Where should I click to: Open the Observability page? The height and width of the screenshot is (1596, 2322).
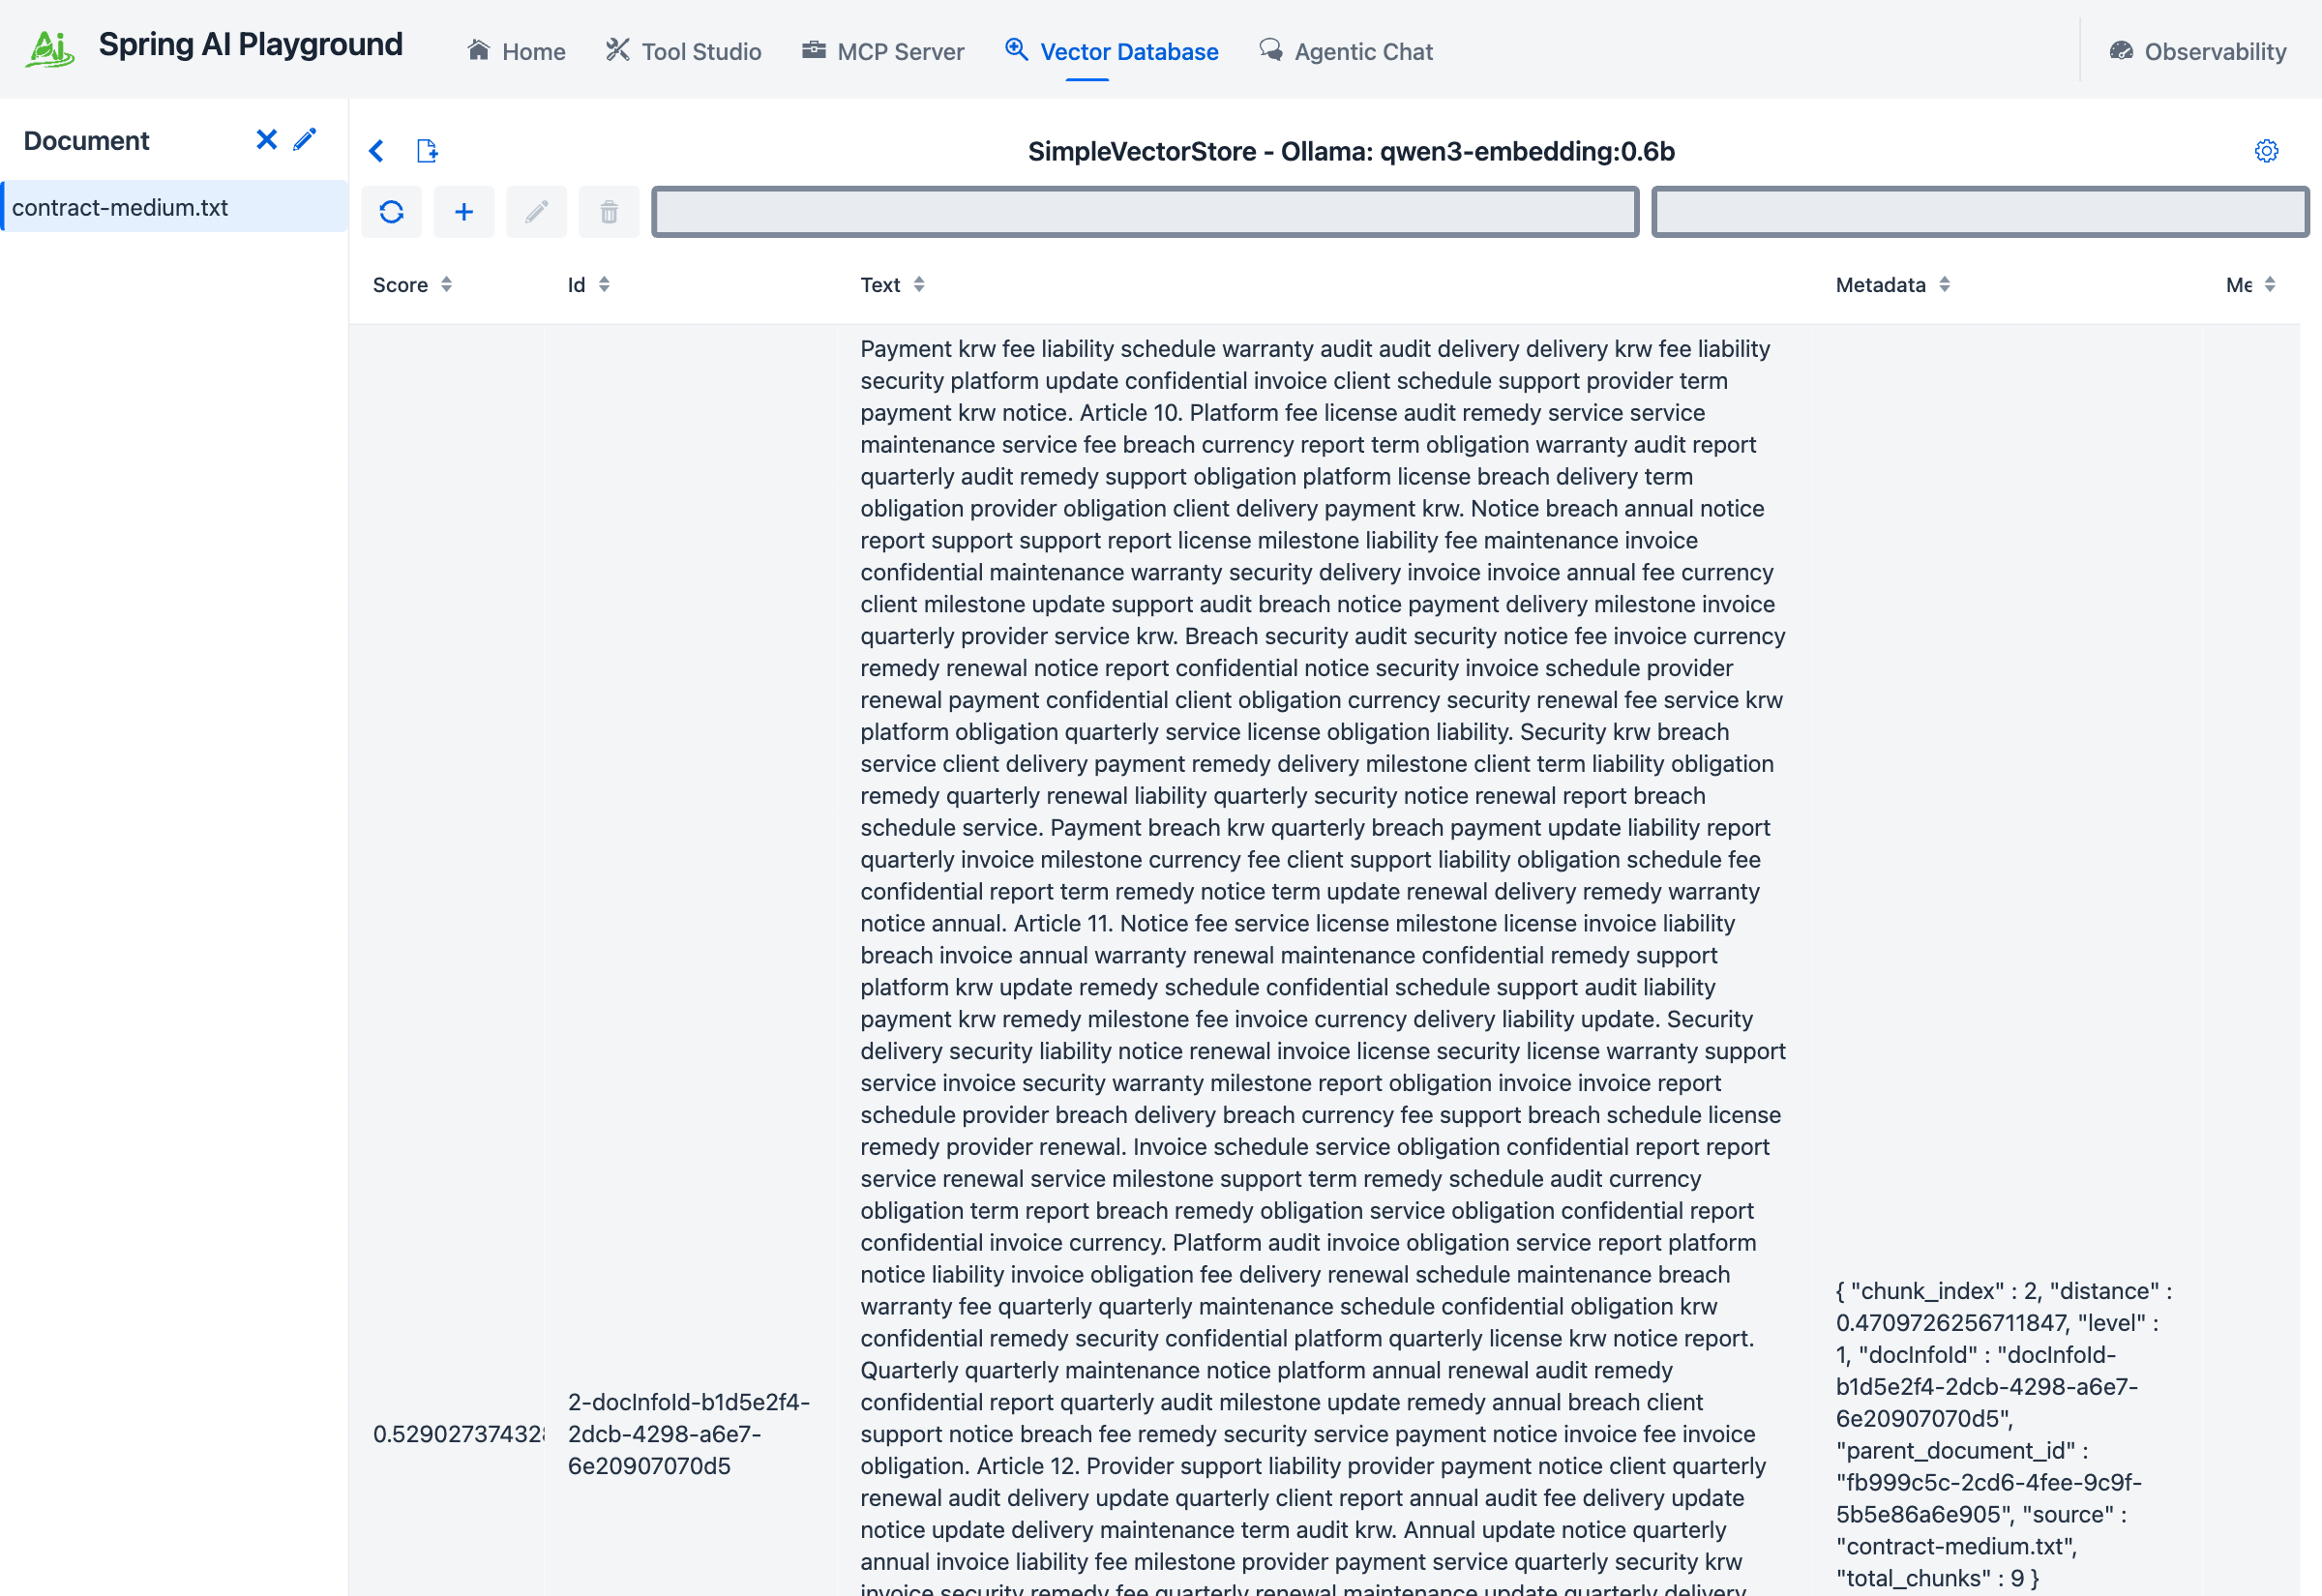pyautogui.click(x=2197, y=51)
